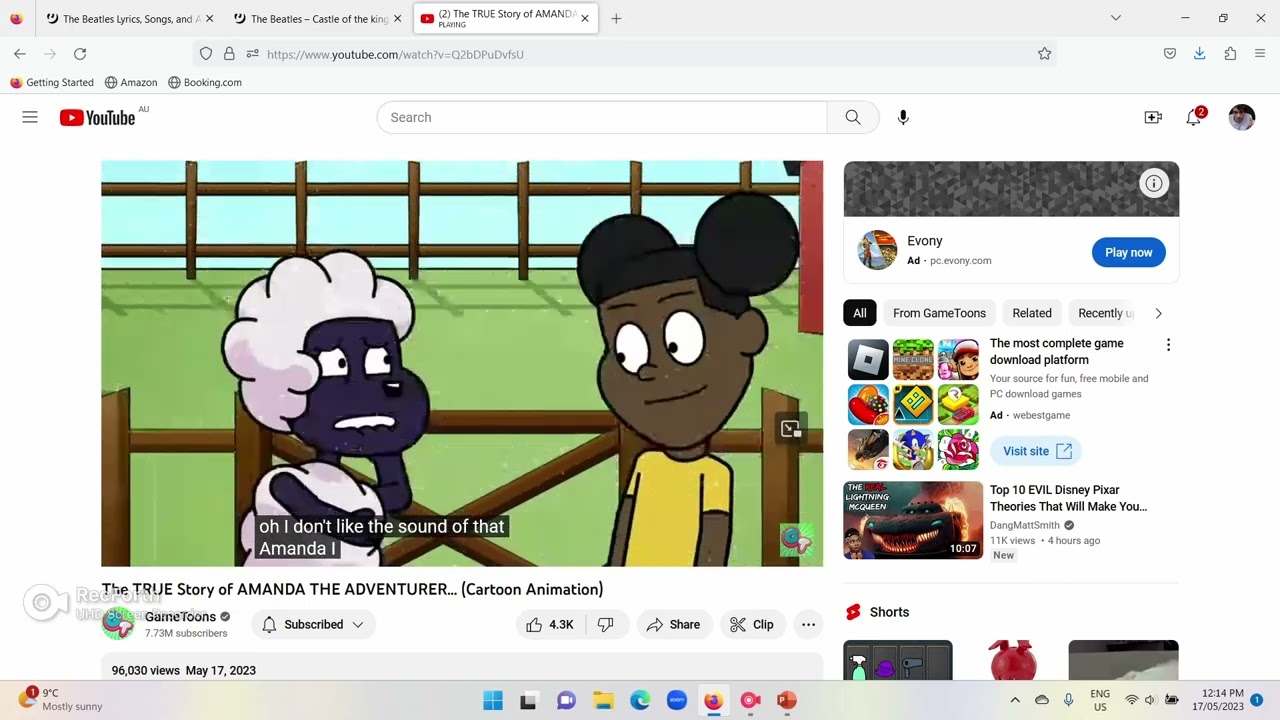Viewport: 1280px width, 720px height.
Task: Open File Explorer from the taskbar
Action: pos(603,700)
